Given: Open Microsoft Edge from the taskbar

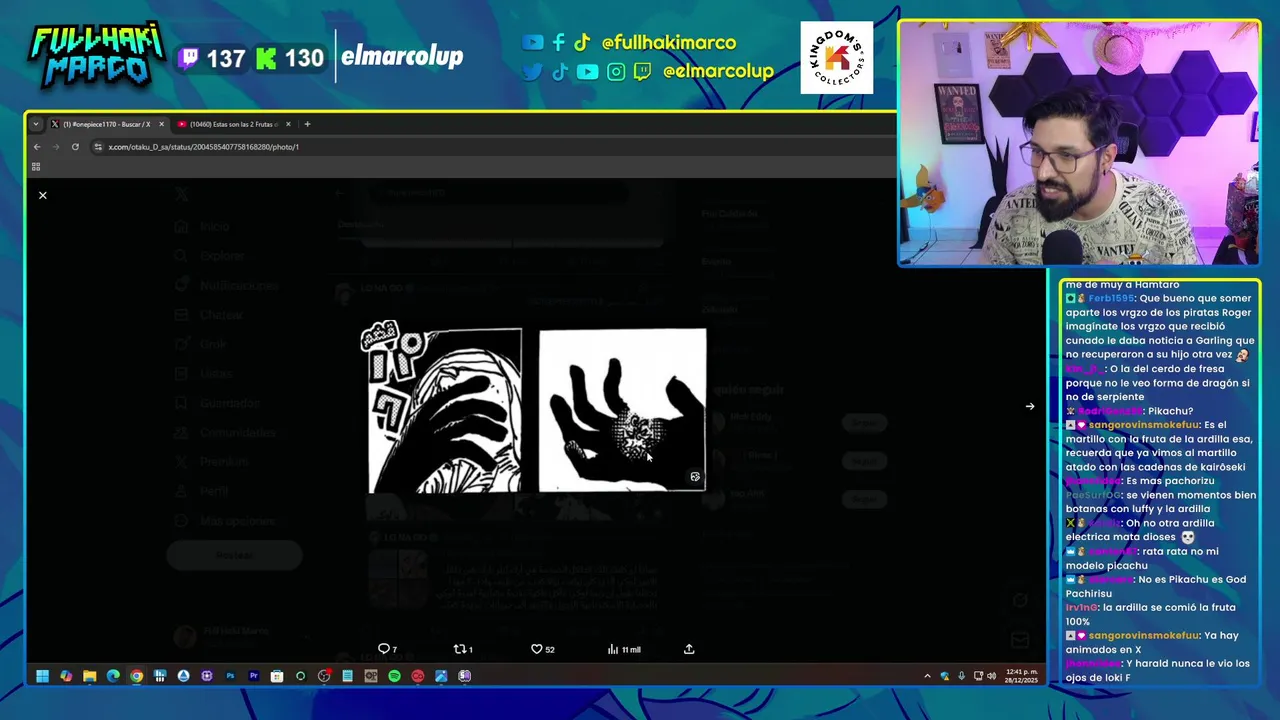Looking at the screenshot, I should click(x=113, y=676).
